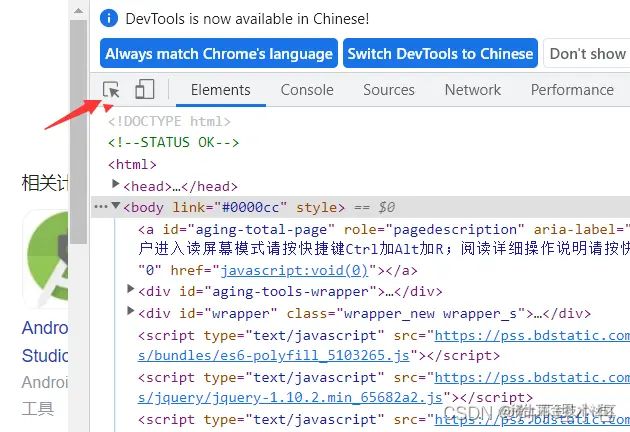This screenshot has height=432, width=630.
Task: Select the DOCTYPE html line
Action: tap(169, 121)
